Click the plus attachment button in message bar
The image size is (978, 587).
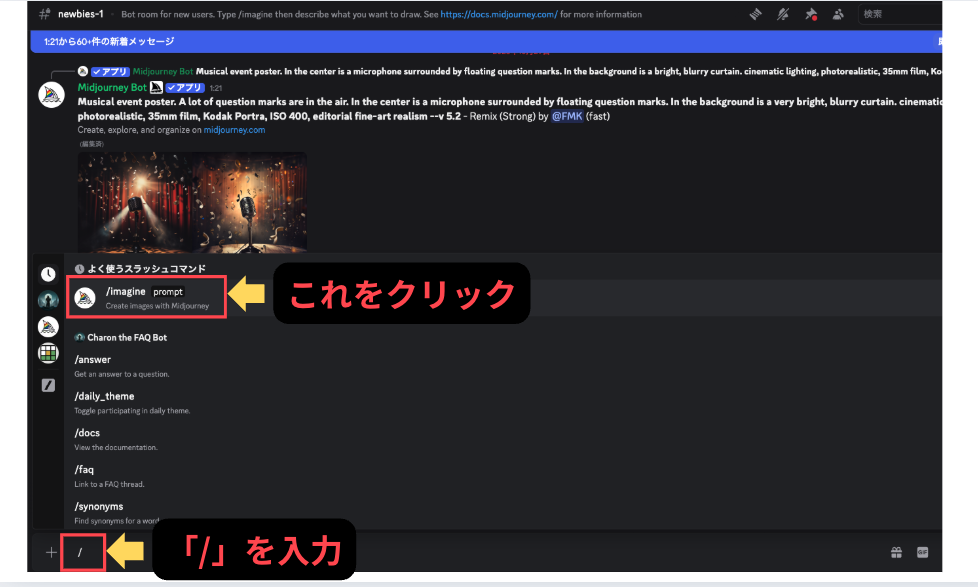[x=51, y=552]
